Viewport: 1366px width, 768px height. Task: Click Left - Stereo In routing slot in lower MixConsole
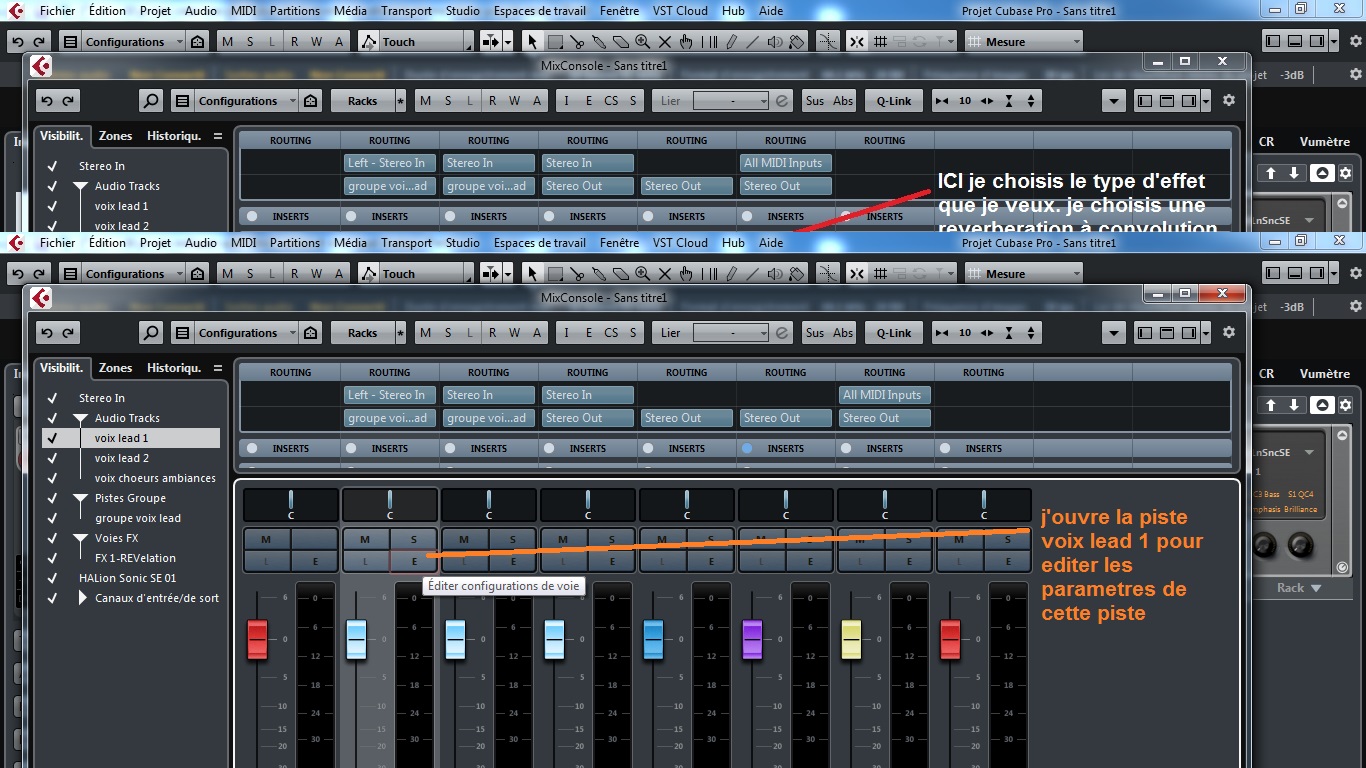click(x=390, y=395)
